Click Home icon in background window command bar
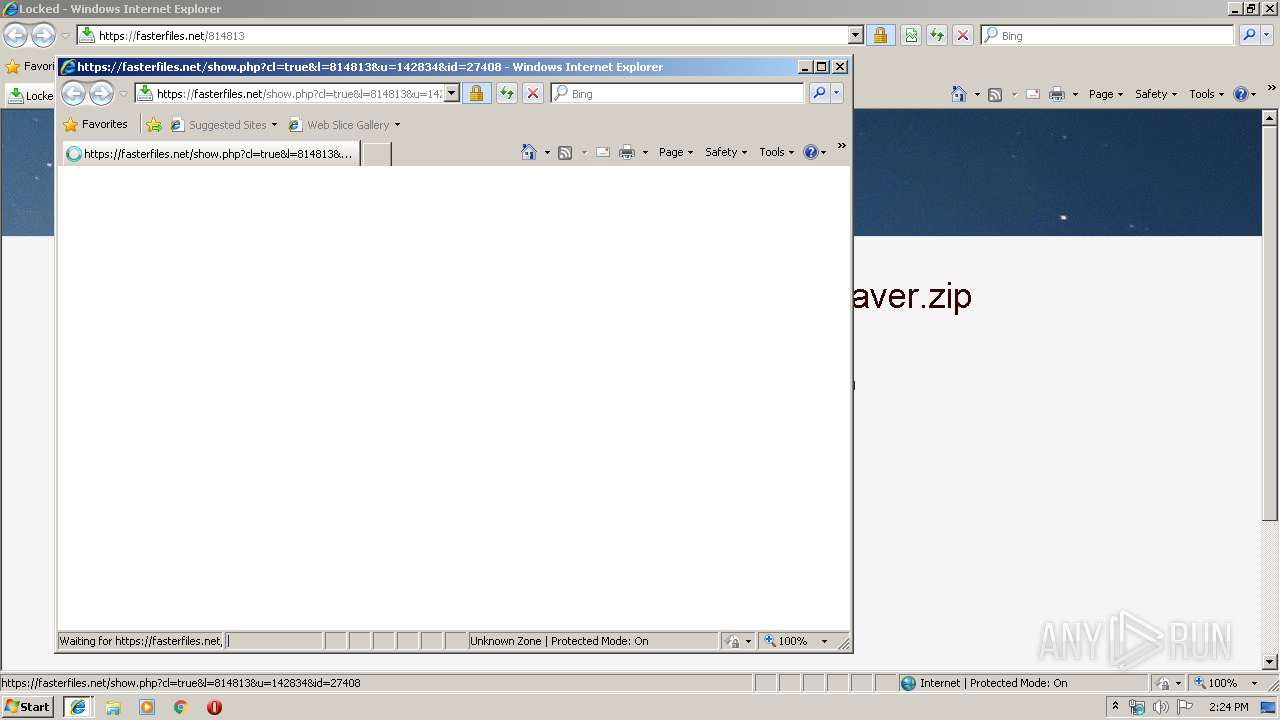 [x=959, y=94]
